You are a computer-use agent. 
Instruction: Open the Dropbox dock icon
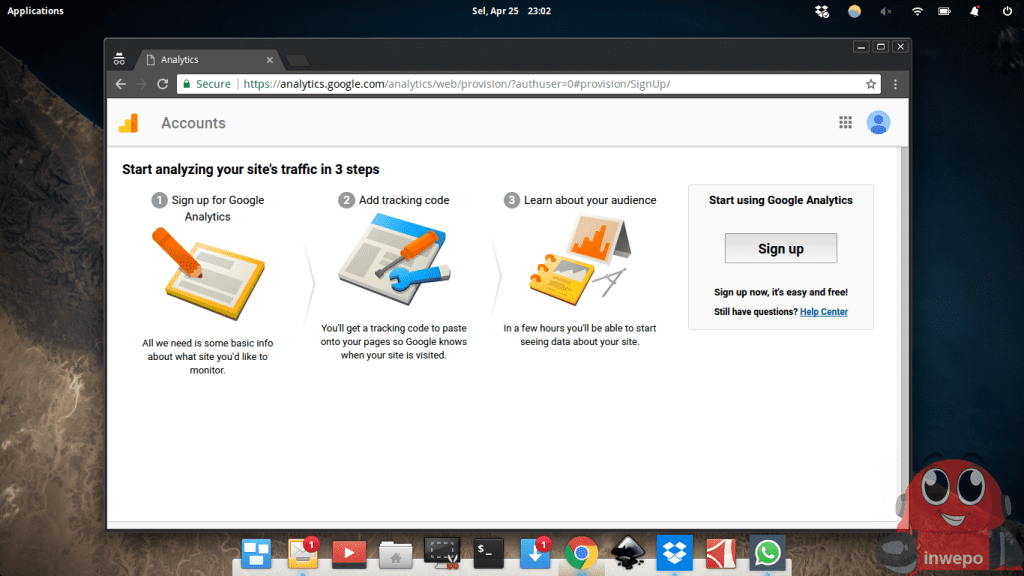click(x=674, y=553)
